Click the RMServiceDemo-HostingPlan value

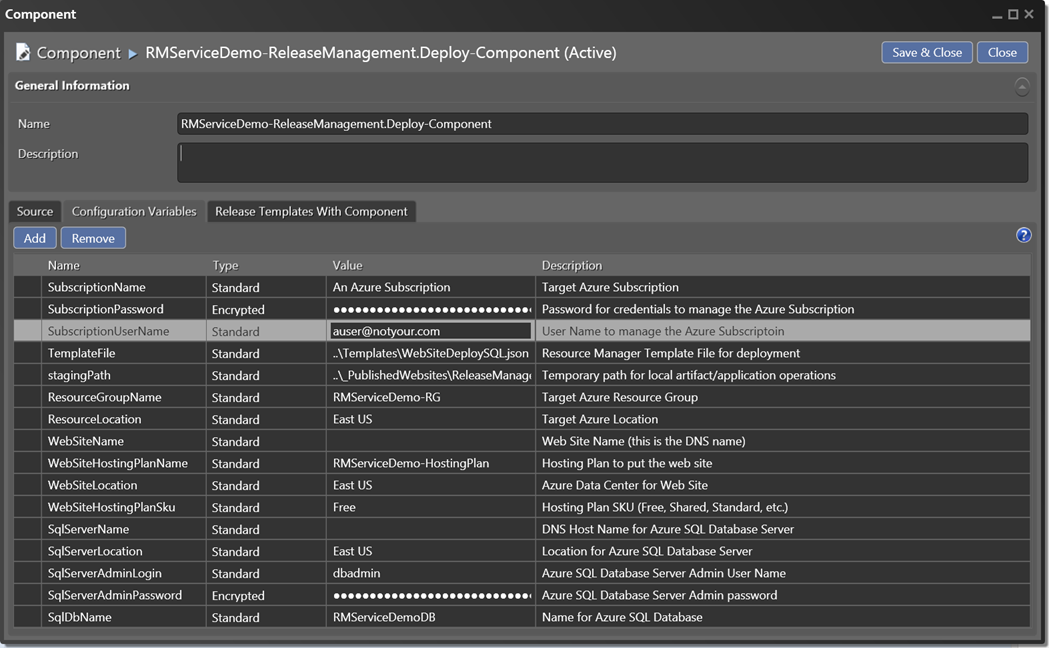pyautogui.click(x=431, y=463)
